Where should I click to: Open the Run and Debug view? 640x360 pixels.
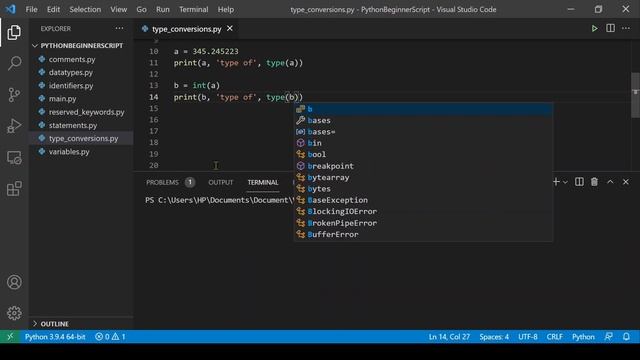click(x=14, y=126)
